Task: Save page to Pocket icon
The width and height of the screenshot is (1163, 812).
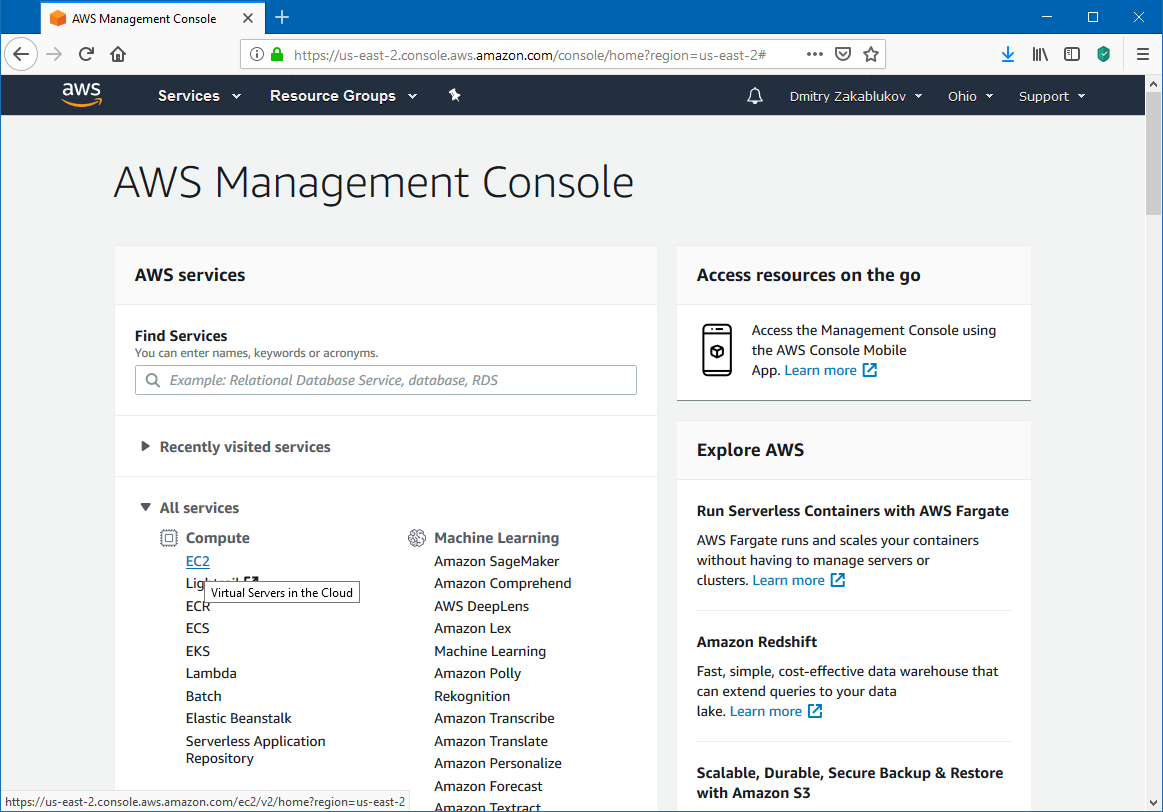Action: point(843,54)
